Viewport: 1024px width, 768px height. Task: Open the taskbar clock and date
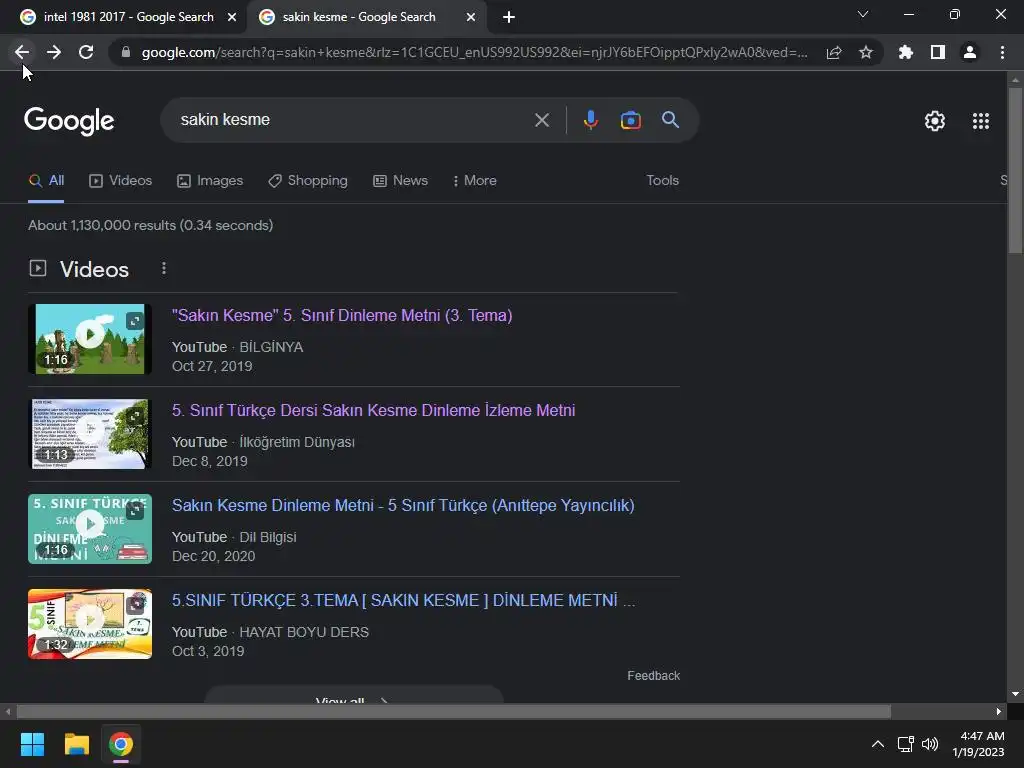click(x=978, y=744)
